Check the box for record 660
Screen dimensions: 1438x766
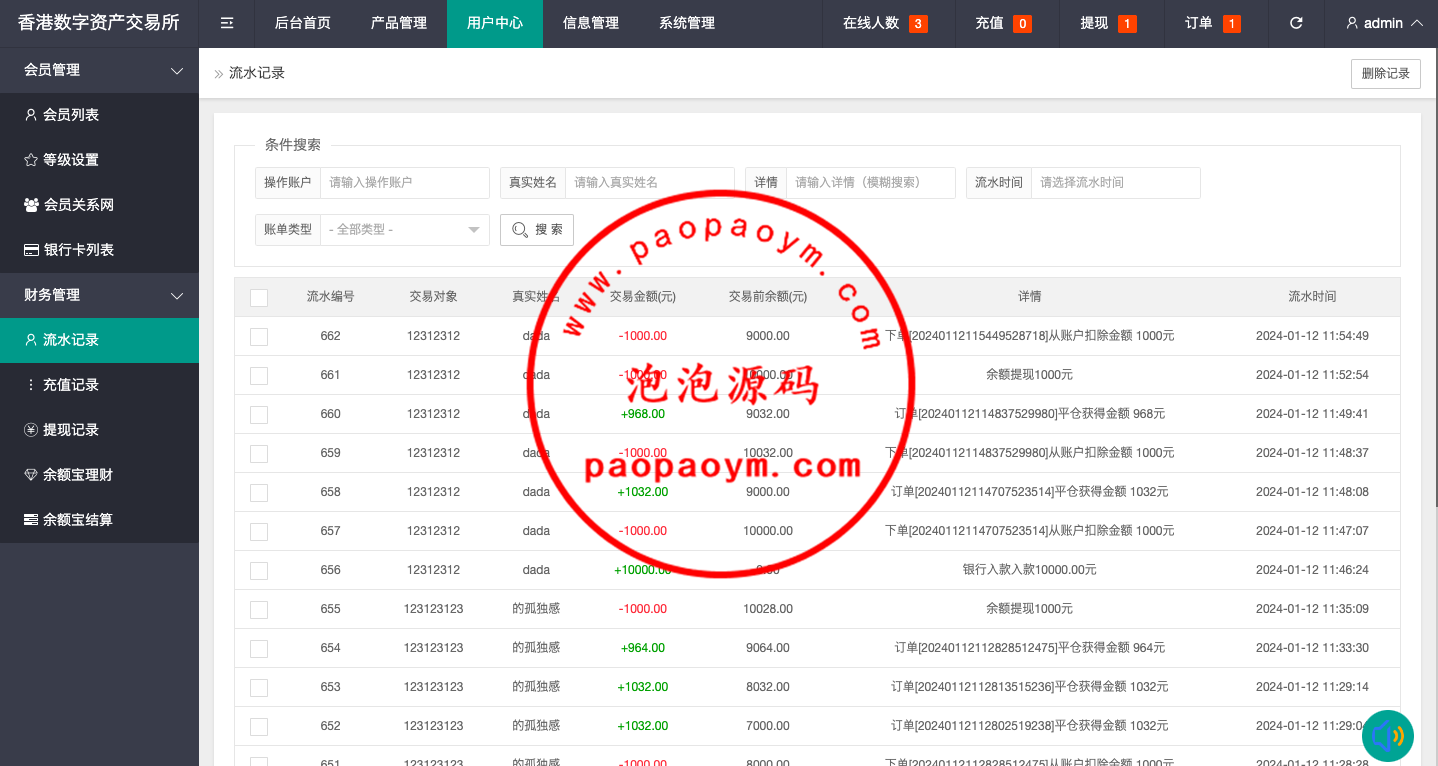click(x=259, y=414)
